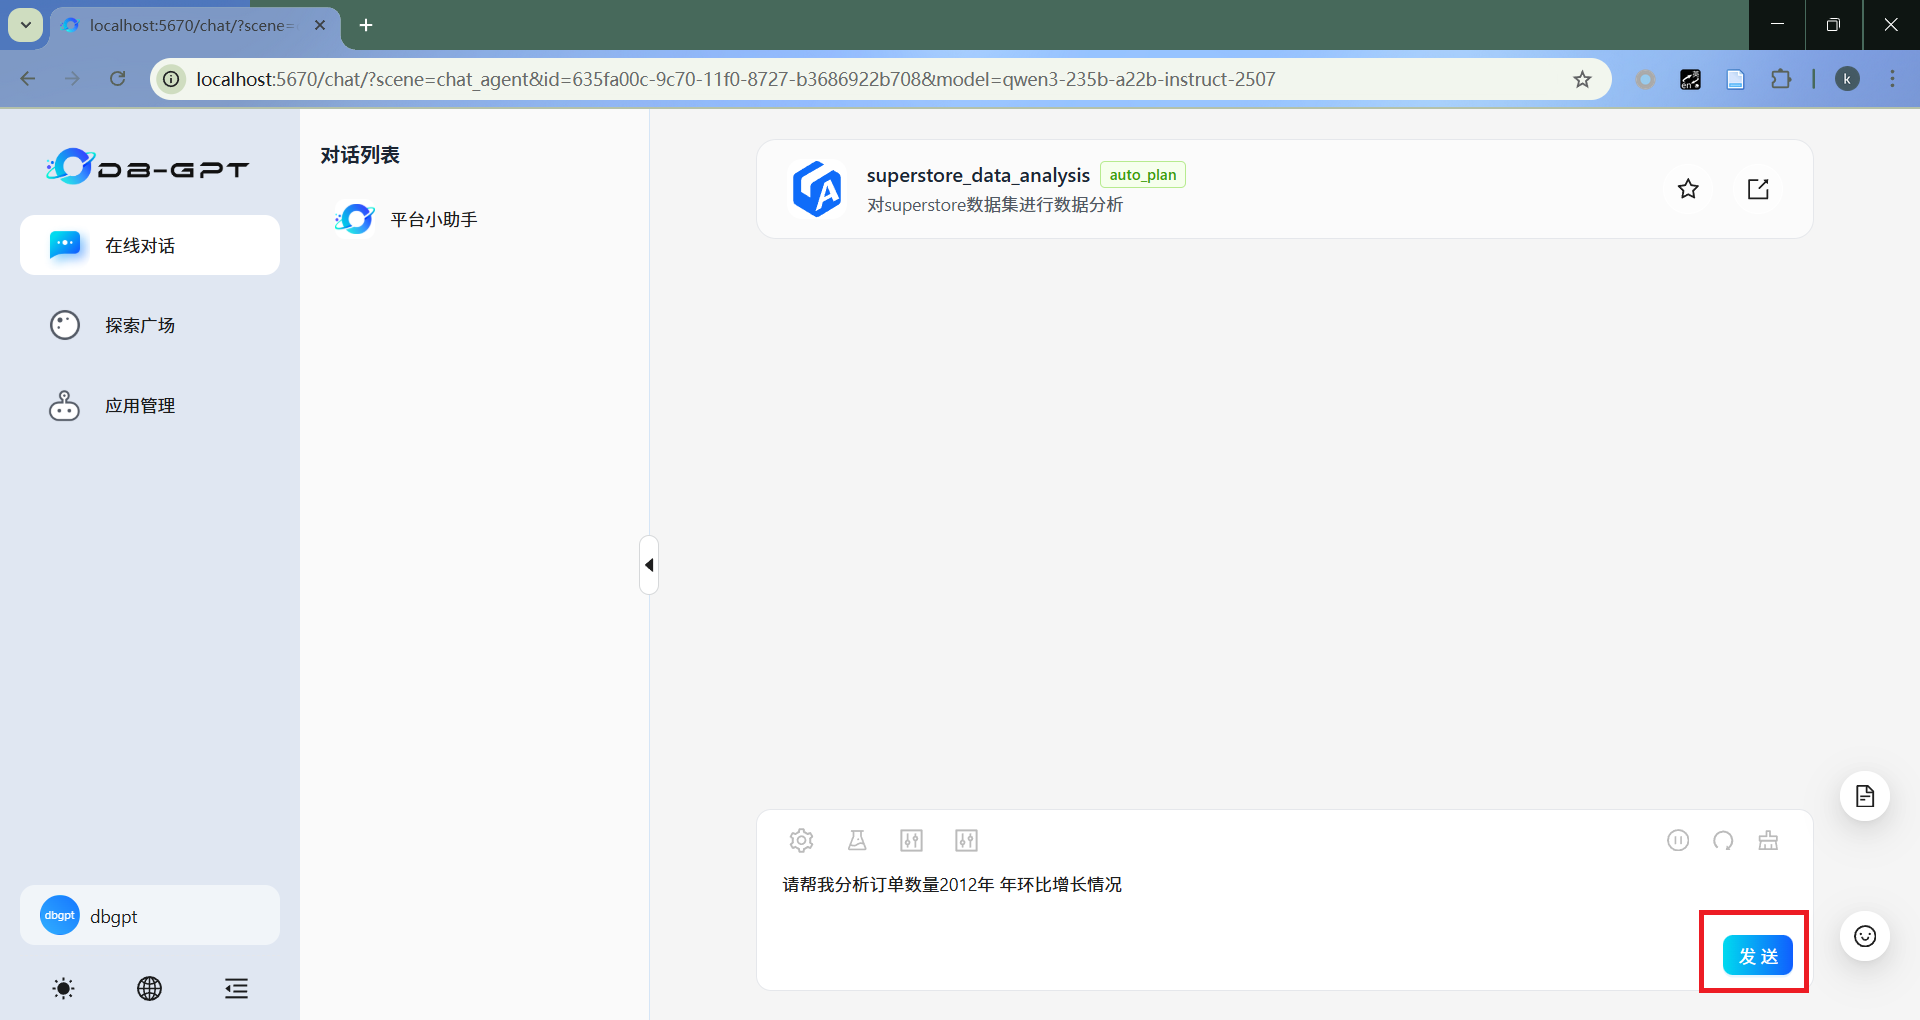Click the regenerate circular arrow icon

[1723, 840]
